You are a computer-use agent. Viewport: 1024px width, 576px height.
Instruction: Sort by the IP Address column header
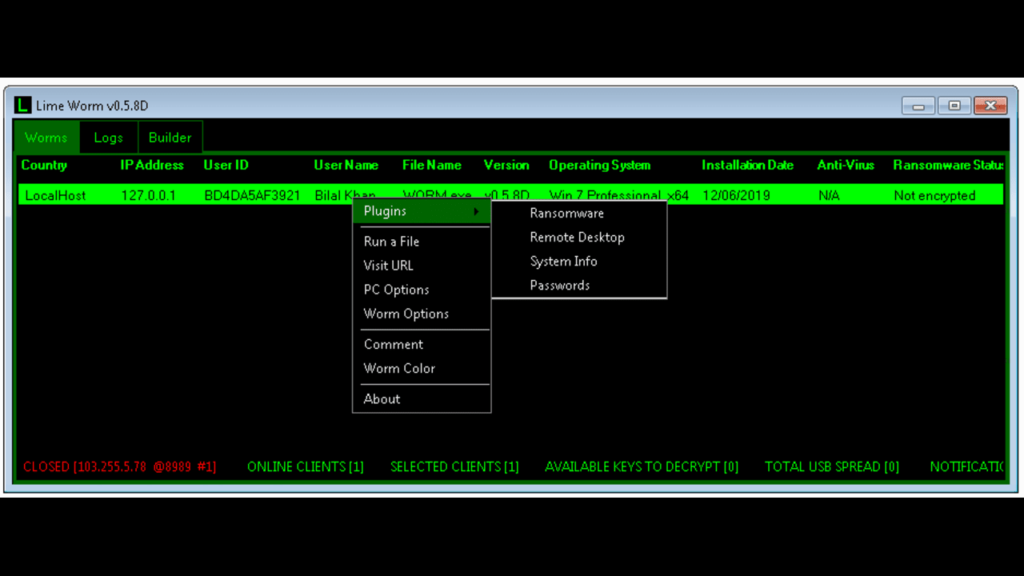(x=152, y=165)
